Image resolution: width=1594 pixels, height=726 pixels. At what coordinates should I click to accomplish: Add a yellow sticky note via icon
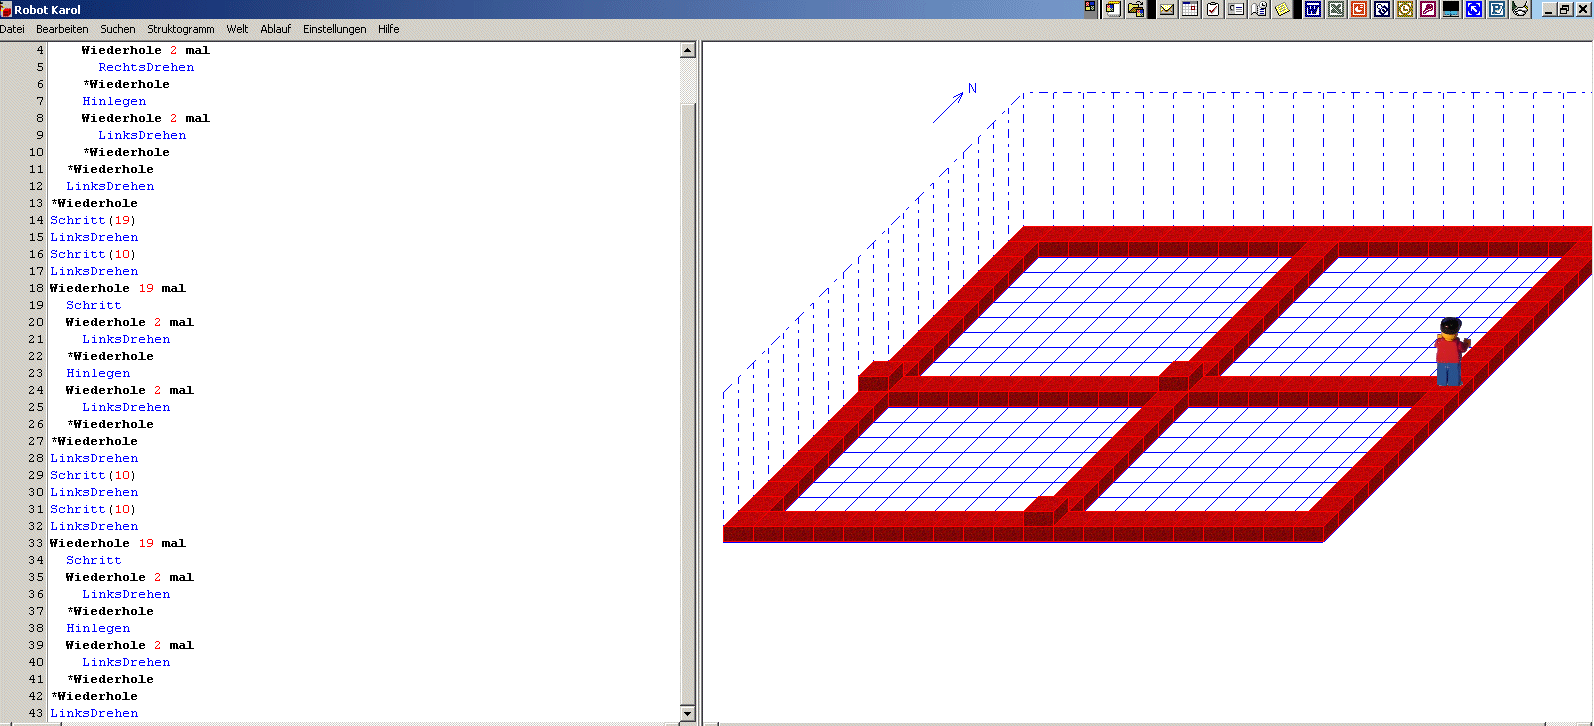click(1282, 10)
